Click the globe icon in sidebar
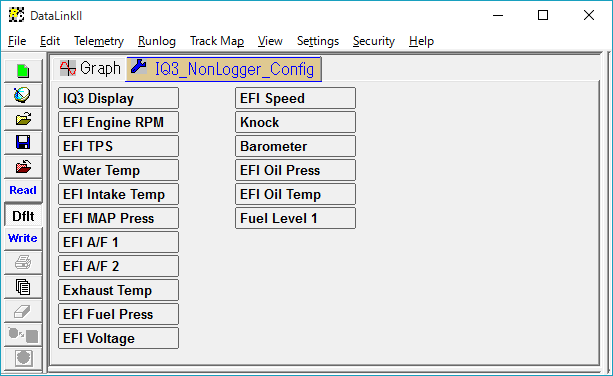613x376 pixels. pos(23,95)
